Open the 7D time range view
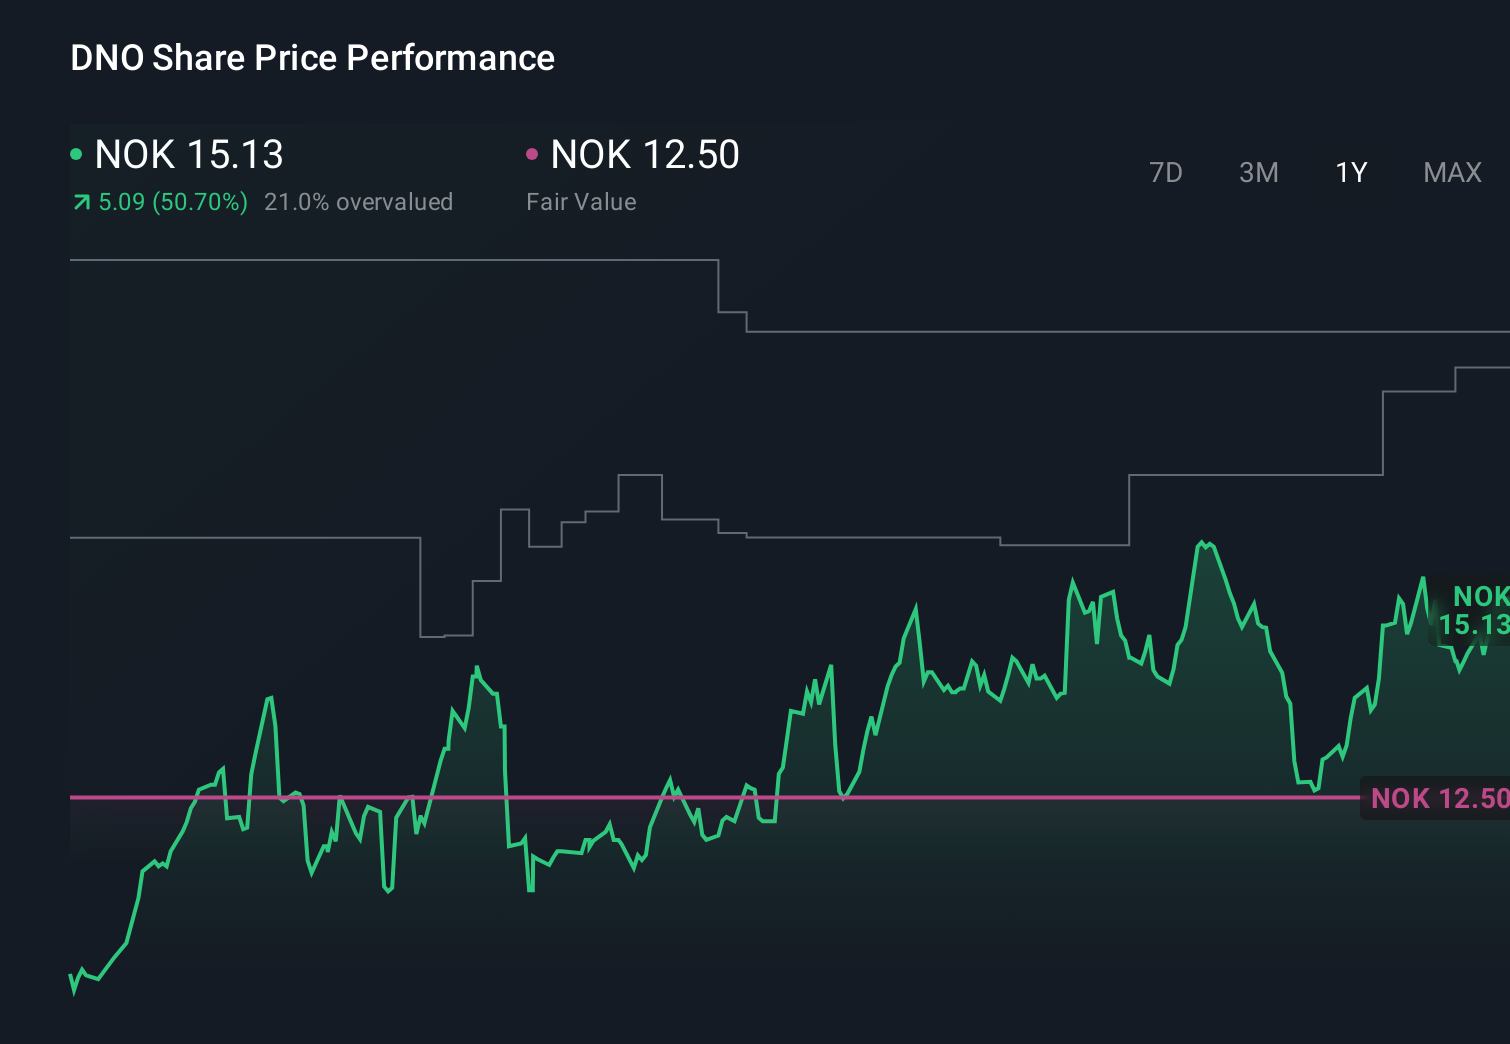The height and width of the screenshot is (1044, 1510). [x=1166, y=172]
